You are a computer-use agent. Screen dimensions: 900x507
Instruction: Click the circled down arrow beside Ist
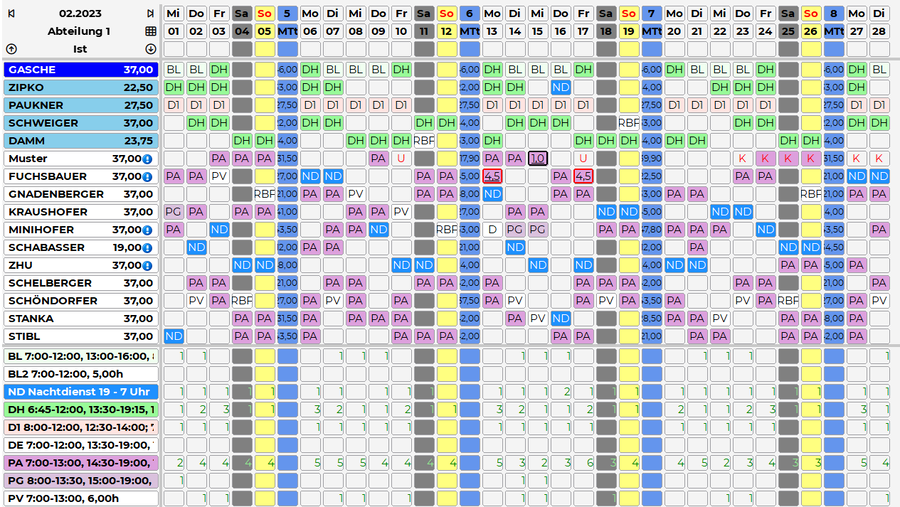click(150, 49)
